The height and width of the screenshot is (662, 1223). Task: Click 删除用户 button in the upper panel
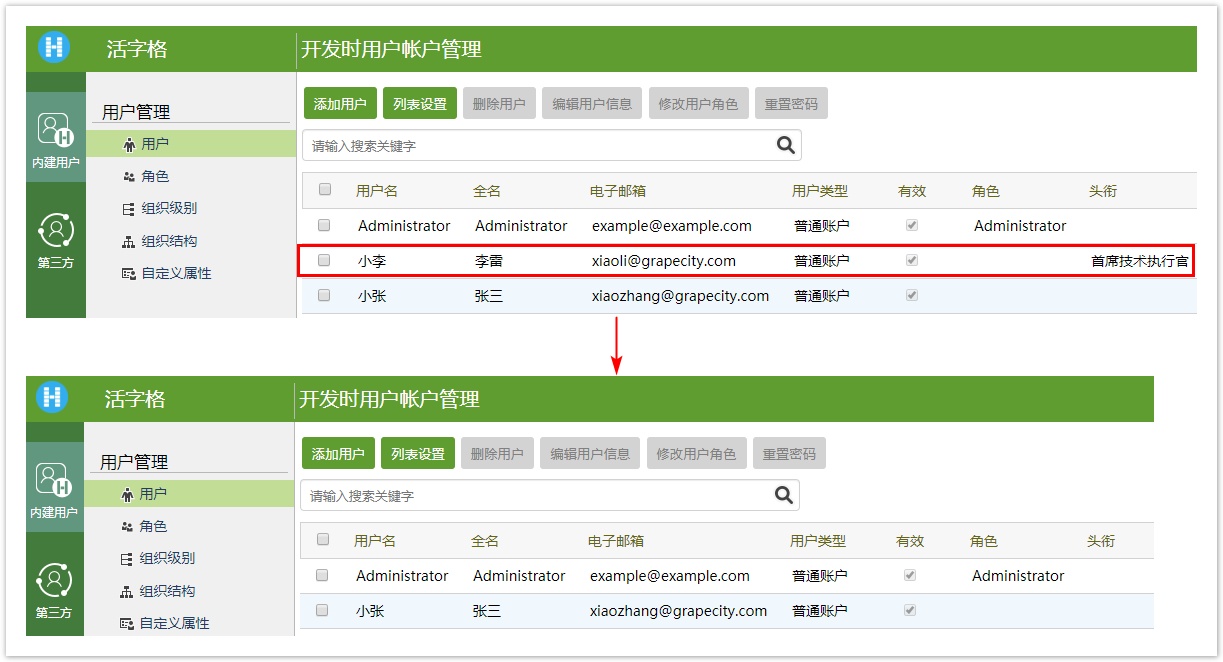498,103
